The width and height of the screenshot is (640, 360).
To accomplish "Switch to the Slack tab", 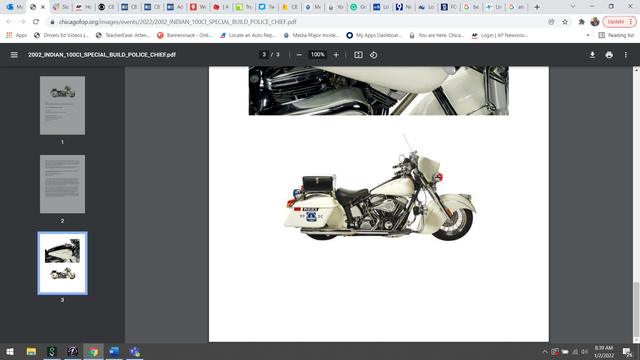I will point(61,7).
